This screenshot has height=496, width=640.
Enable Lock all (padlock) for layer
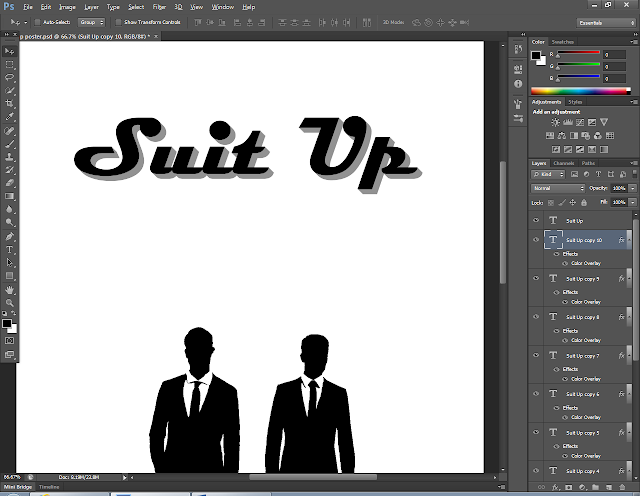(584, 202)
